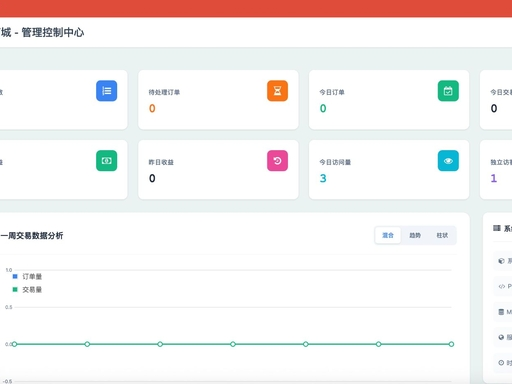
Task: Click the database icon in system panel
Action: click(x=501, y=312)
